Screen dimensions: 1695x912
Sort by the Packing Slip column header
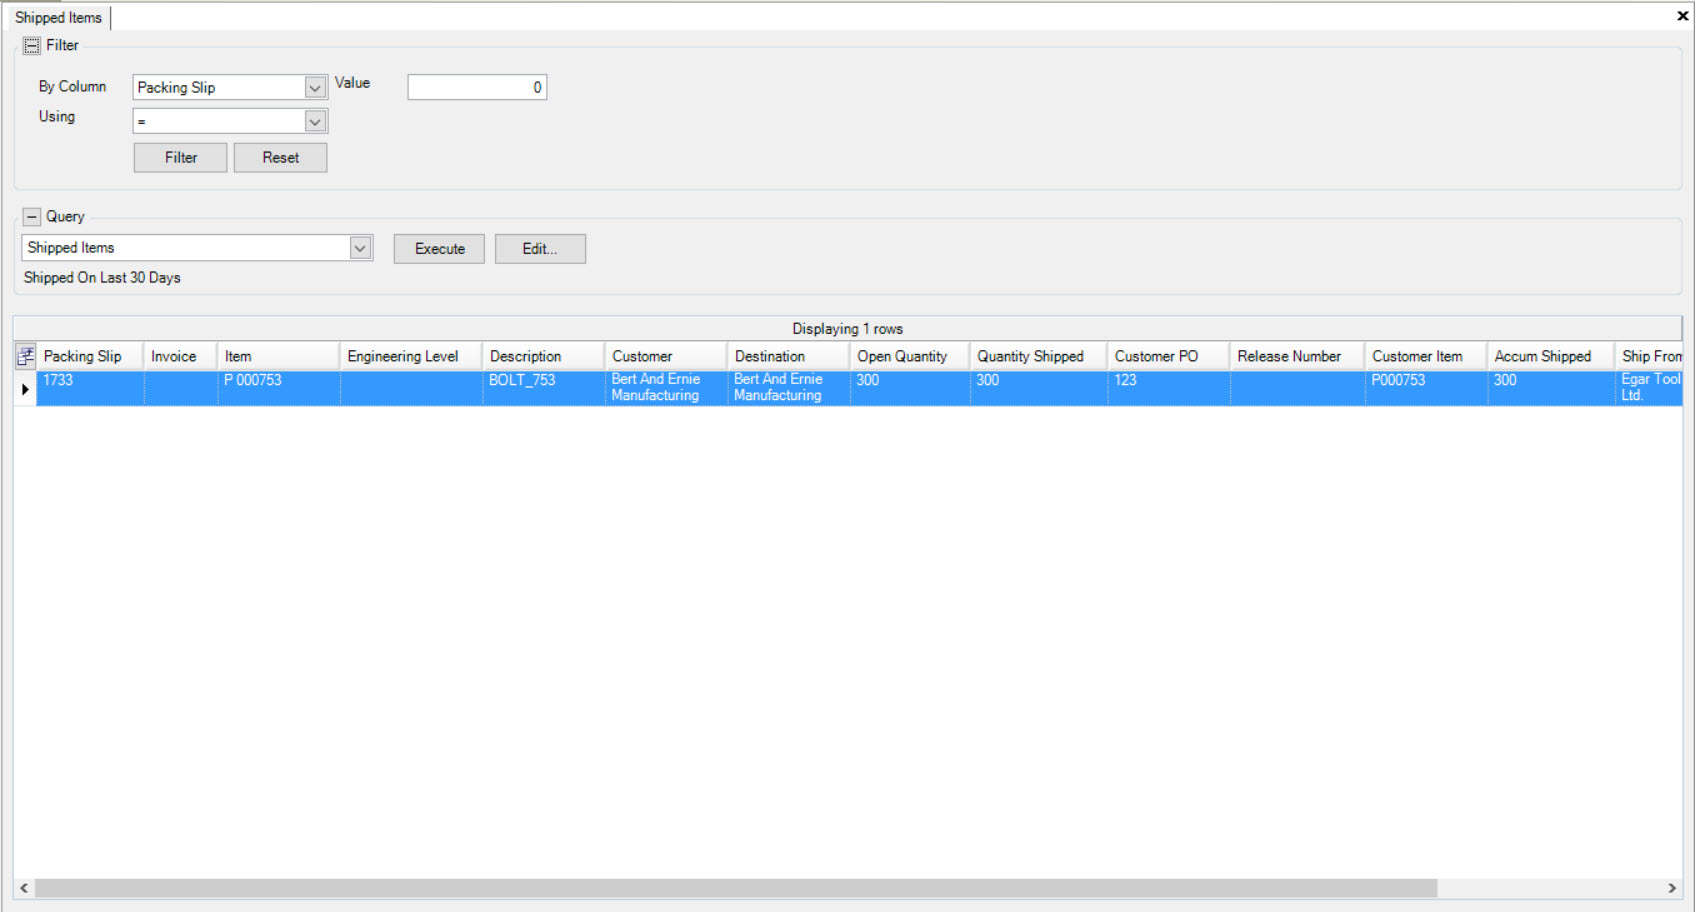(x=90, y=356)
